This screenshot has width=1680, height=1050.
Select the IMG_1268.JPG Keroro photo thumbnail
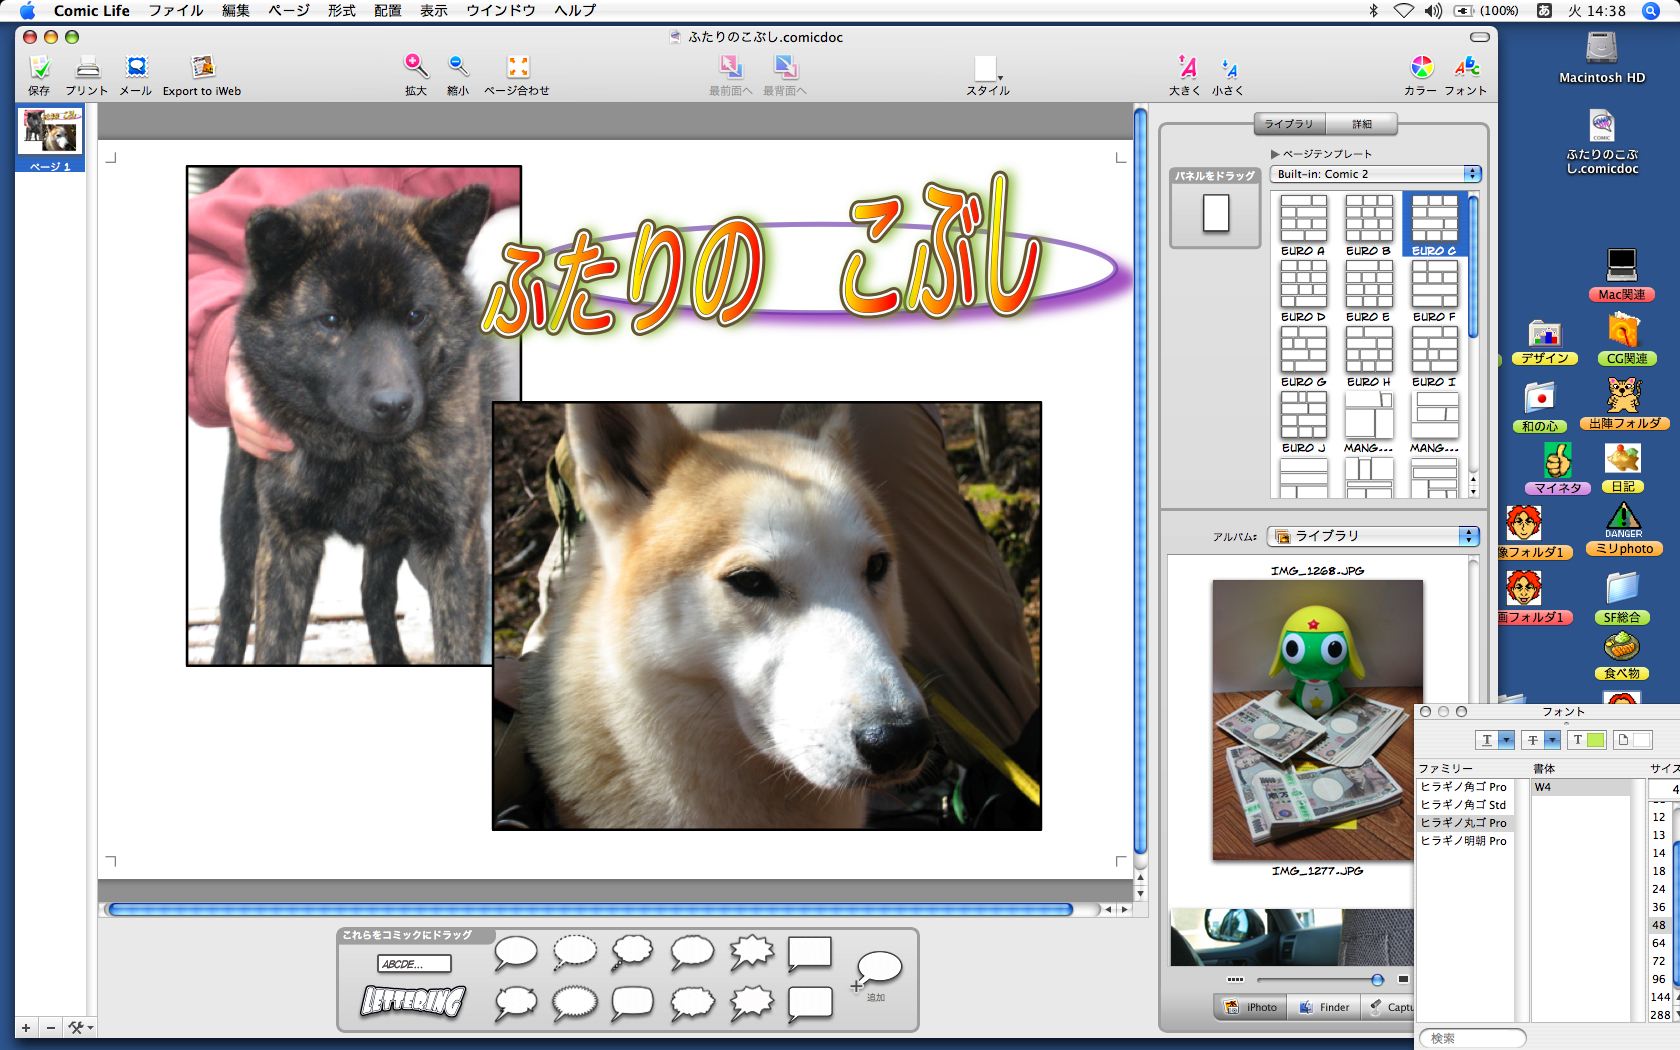point(1317,720)
